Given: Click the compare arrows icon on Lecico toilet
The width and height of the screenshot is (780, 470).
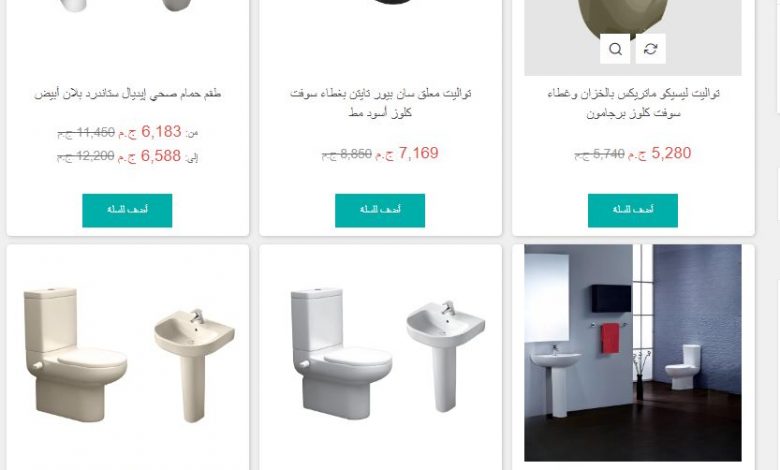Looking at the screenshot, I should point(651,49).
